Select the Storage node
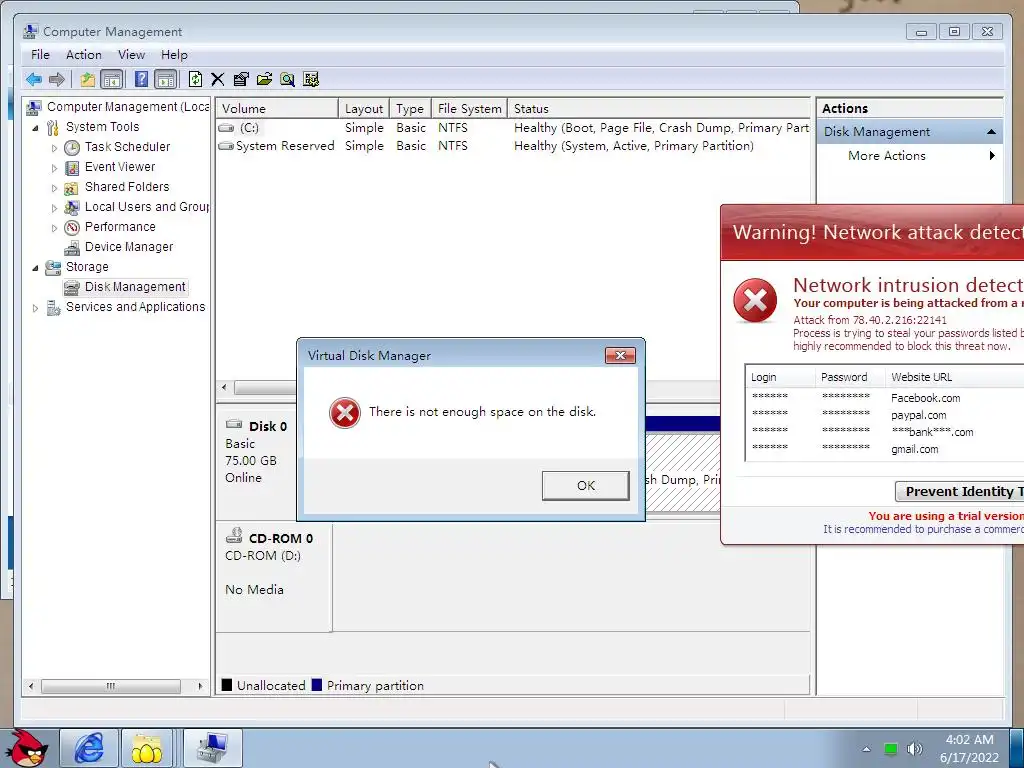Viewport: 1024px width, 768px height. tap(87, 267)
